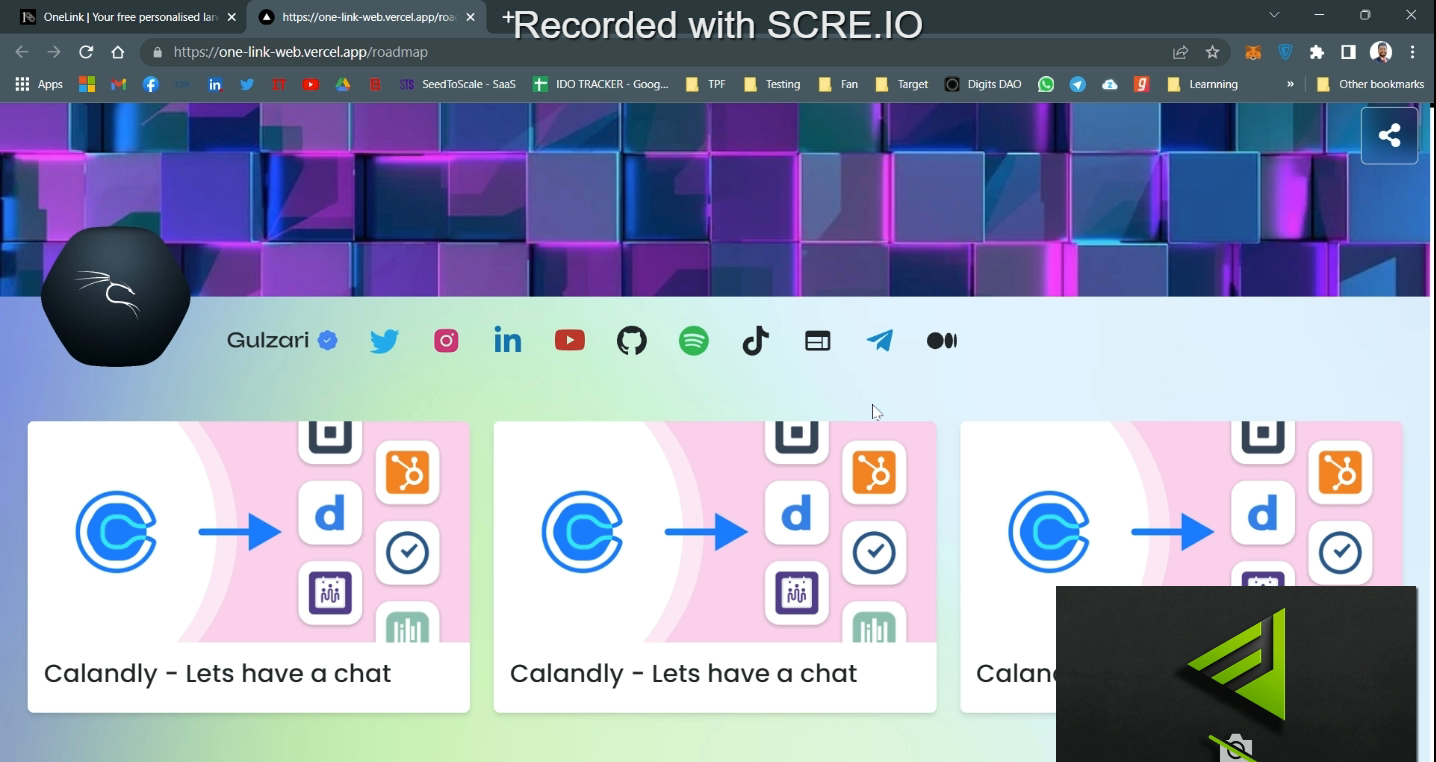View site information via the lock icon

[x=157, y=52]
